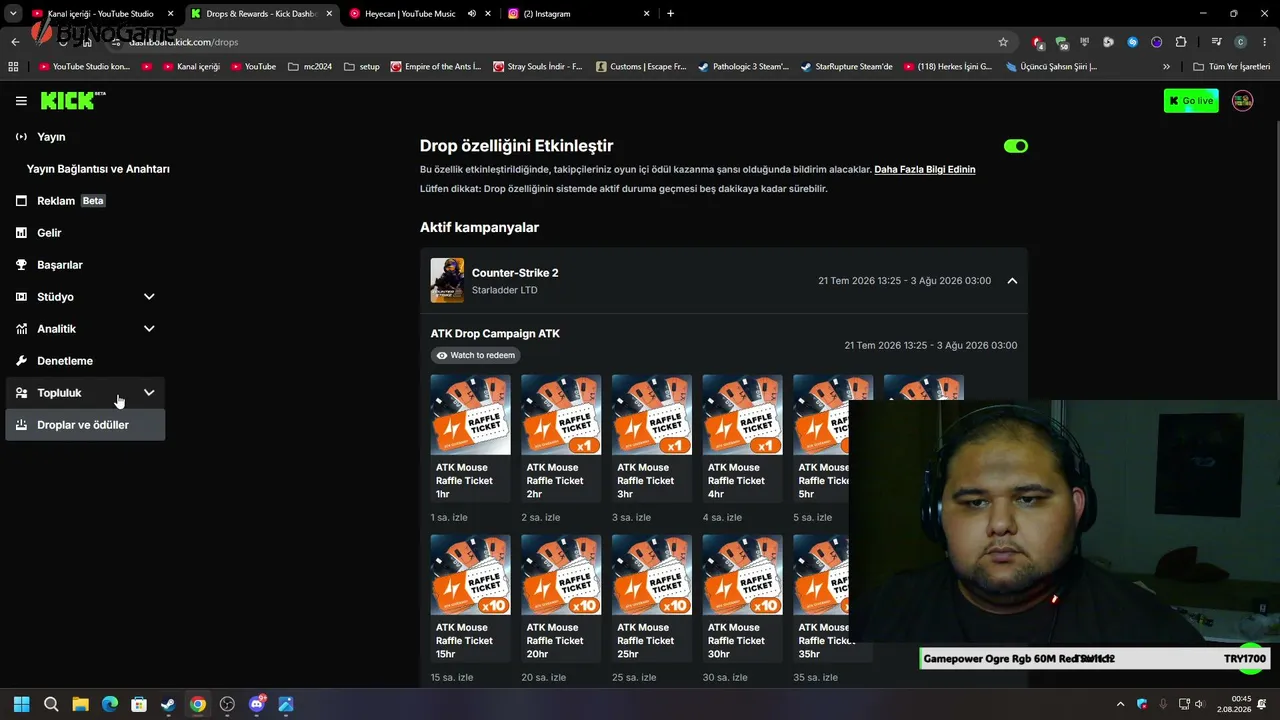Click the Counter-Strike 2 game icon
1280x720 pixels.
(447, 280)
